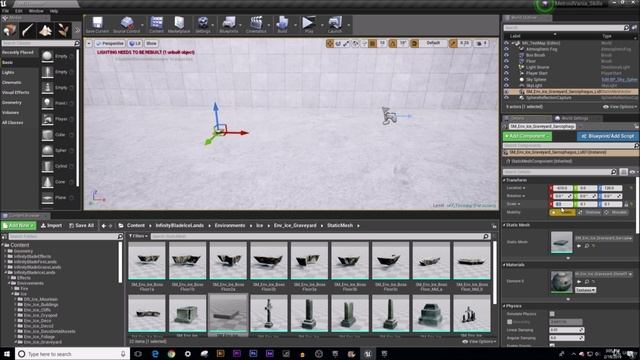Open the Edit menu
This screenshot has width=640, height=360.
tap(19, 11)
